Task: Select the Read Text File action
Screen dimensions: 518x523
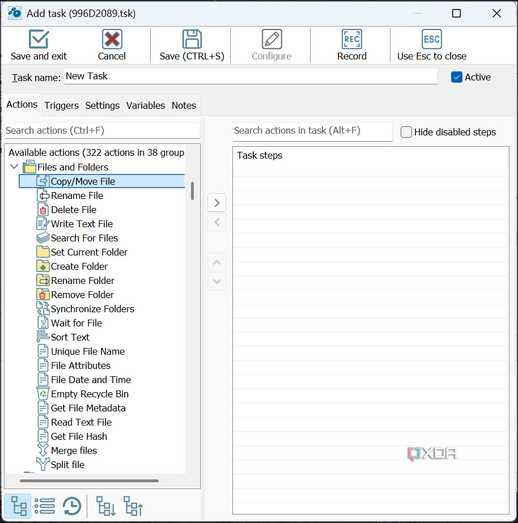Action: click(81, 422)
